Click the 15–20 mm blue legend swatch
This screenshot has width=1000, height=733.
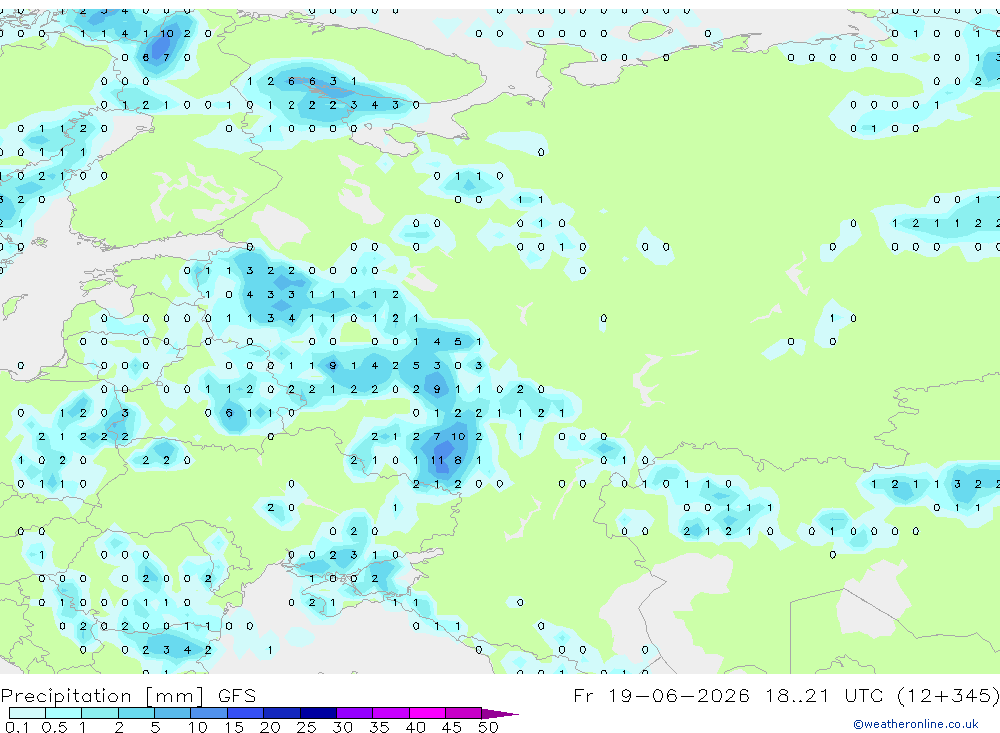[245, 713]
